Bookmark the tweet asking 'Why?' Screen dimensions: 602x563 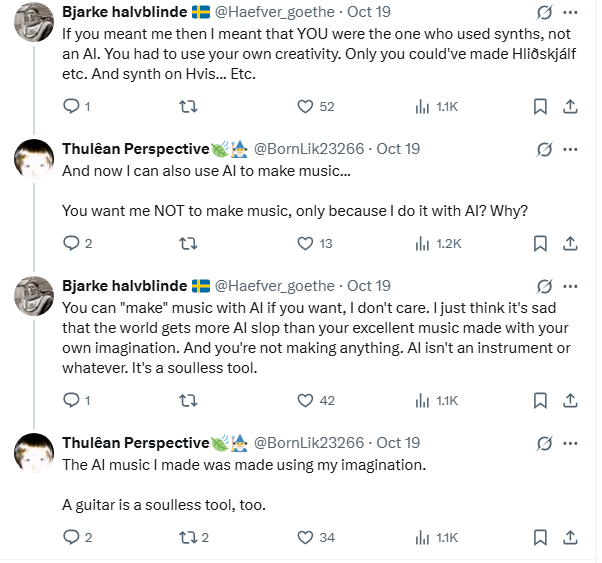tap(539, 243)
